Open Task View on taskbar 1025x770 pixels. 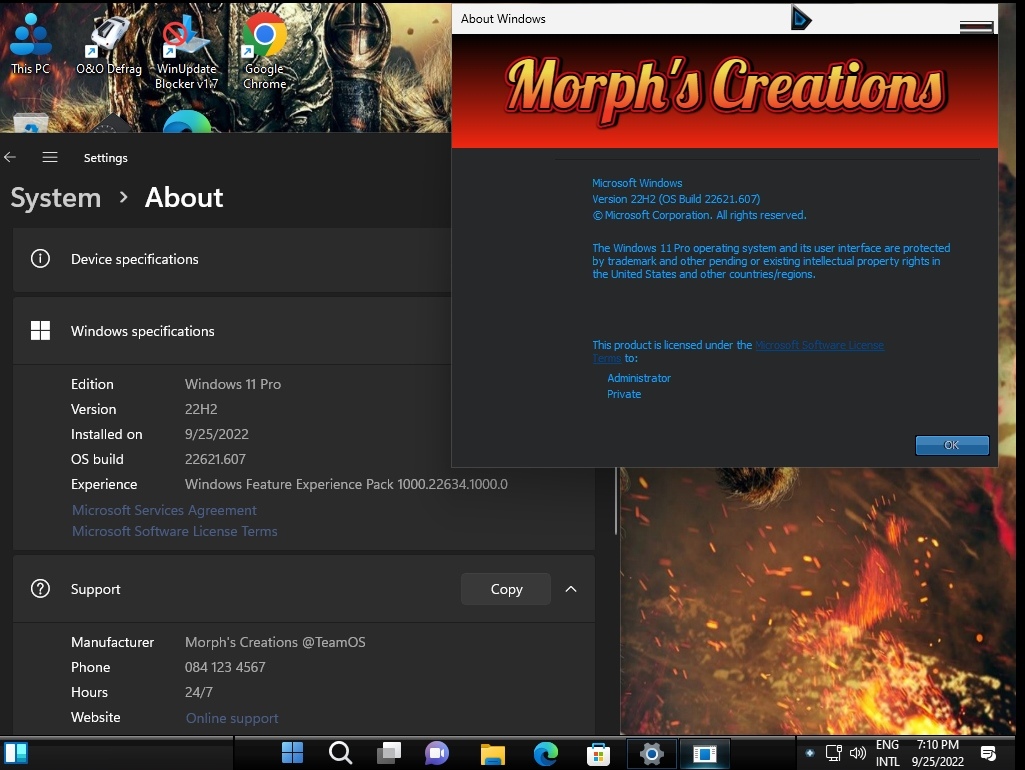point(389,753)
